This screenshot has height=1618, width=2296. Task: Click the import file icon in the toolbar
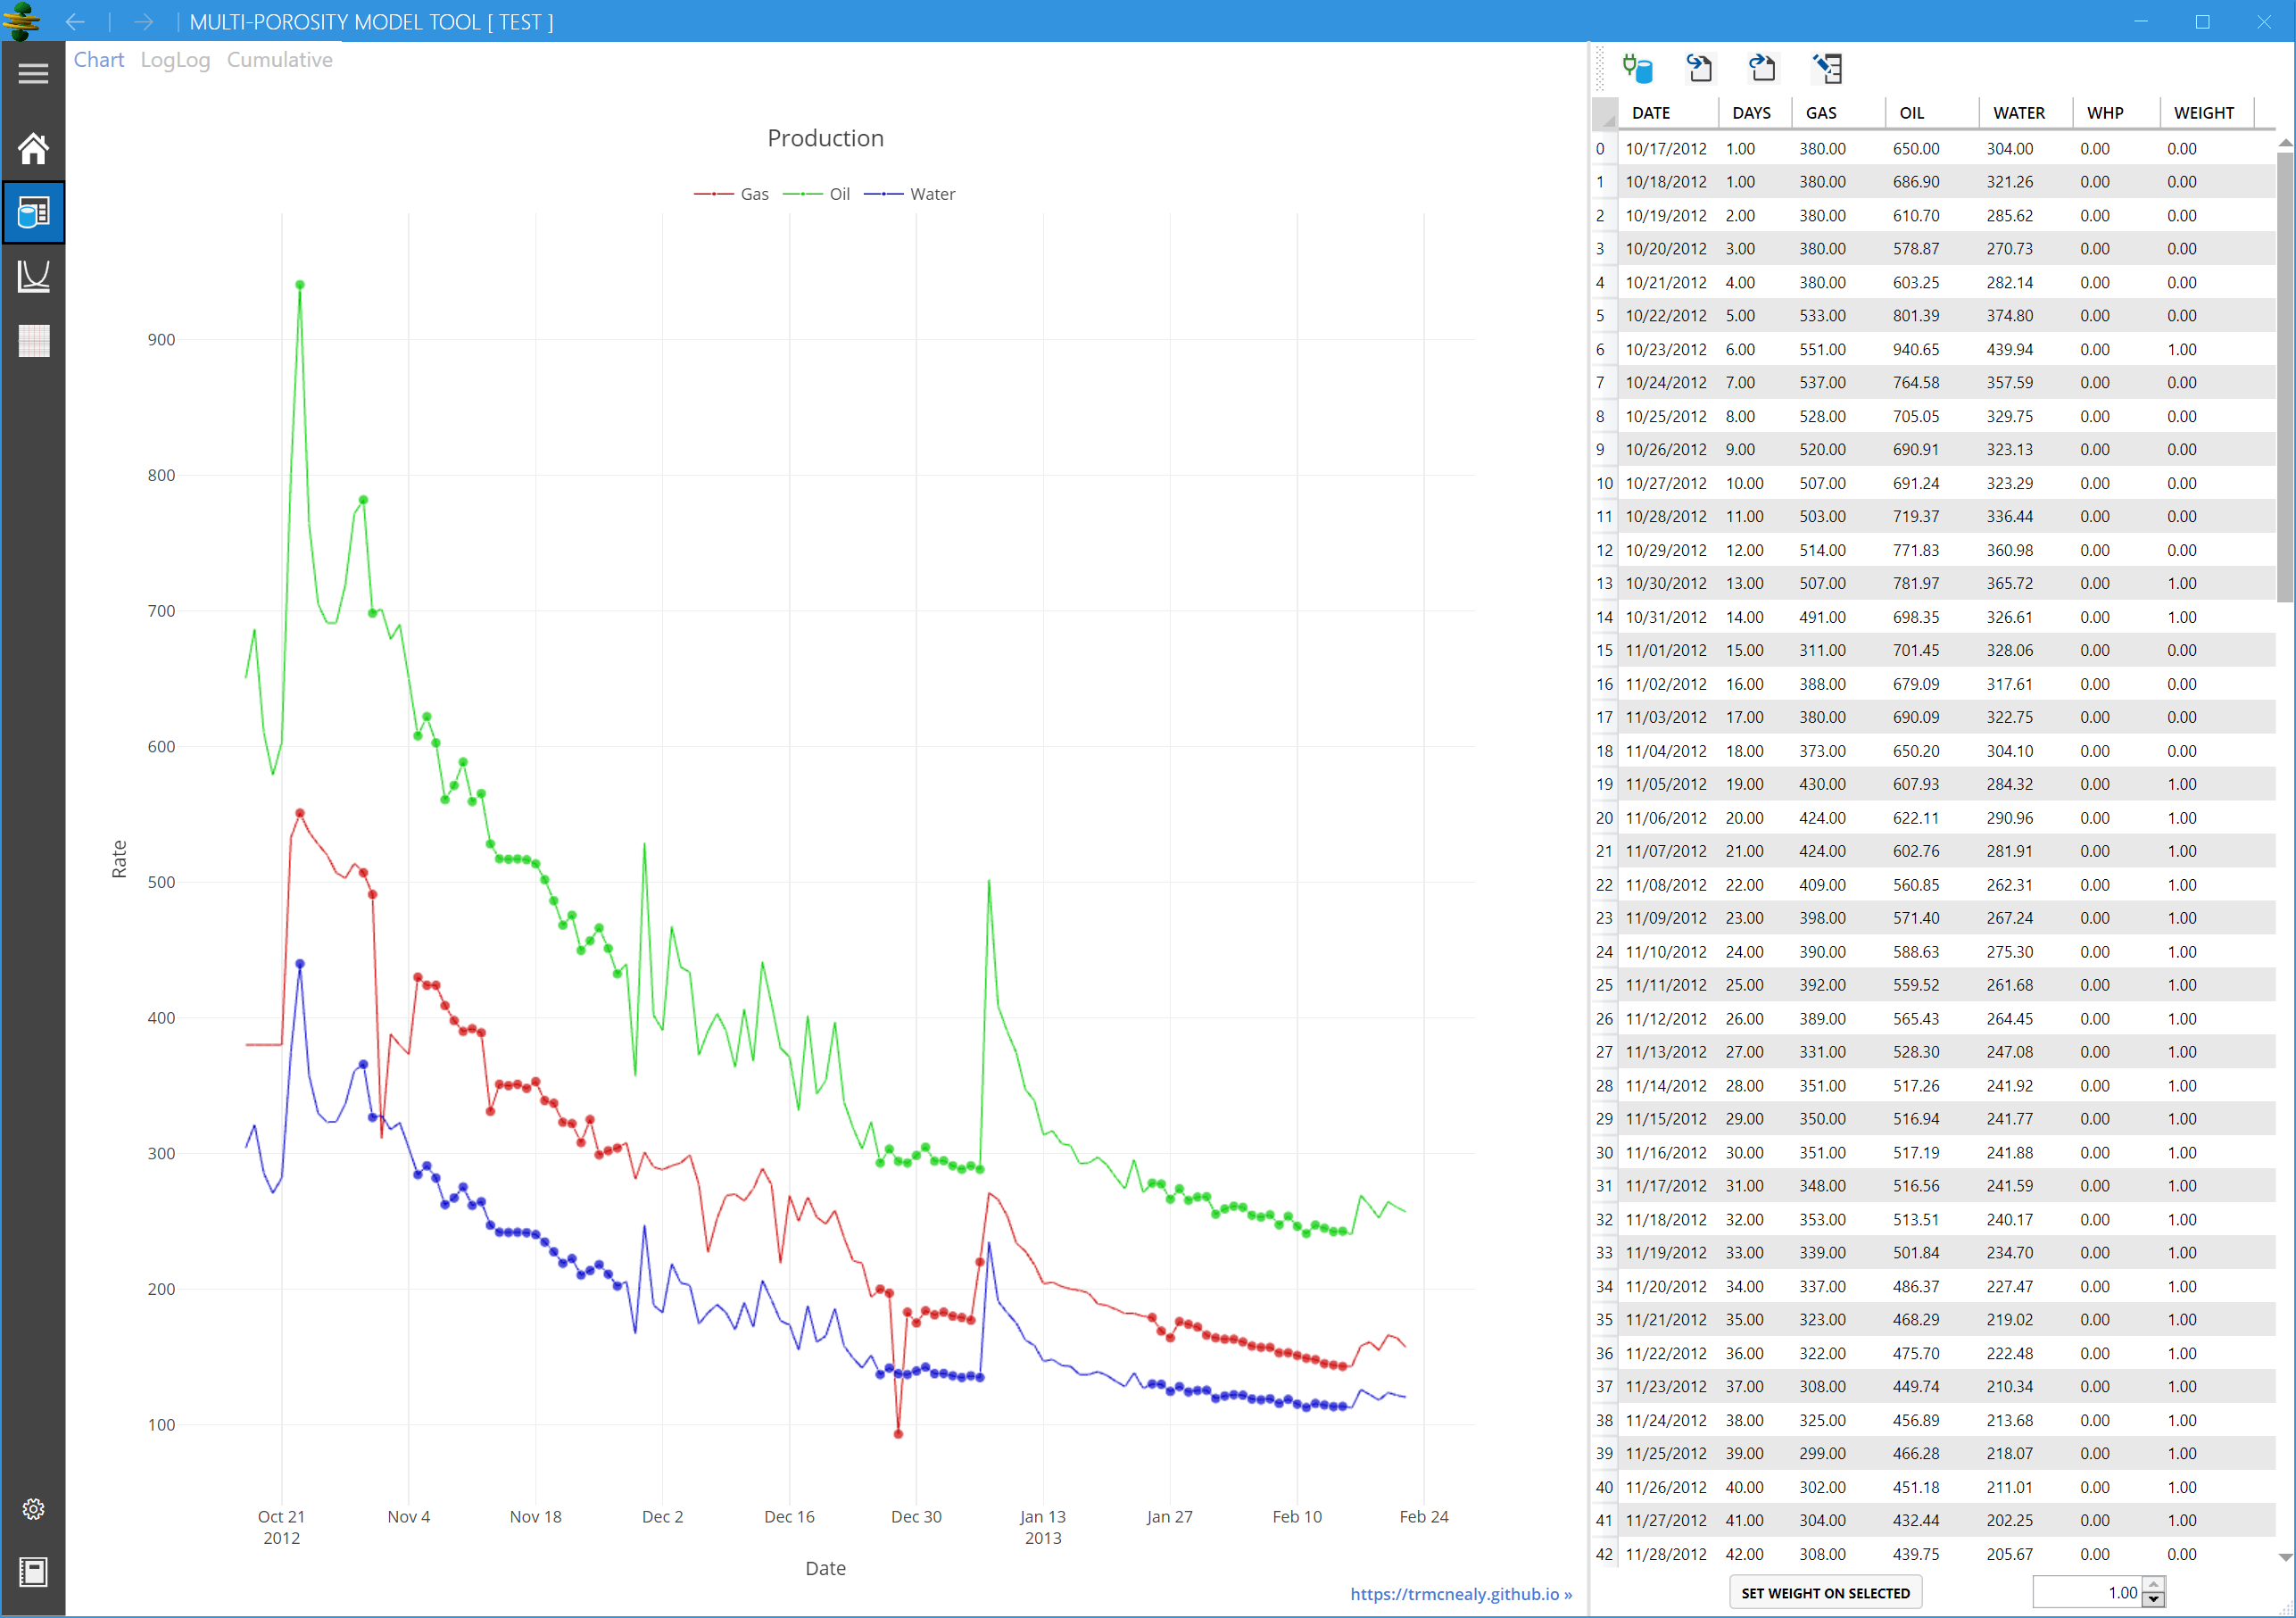[1699, 68]
